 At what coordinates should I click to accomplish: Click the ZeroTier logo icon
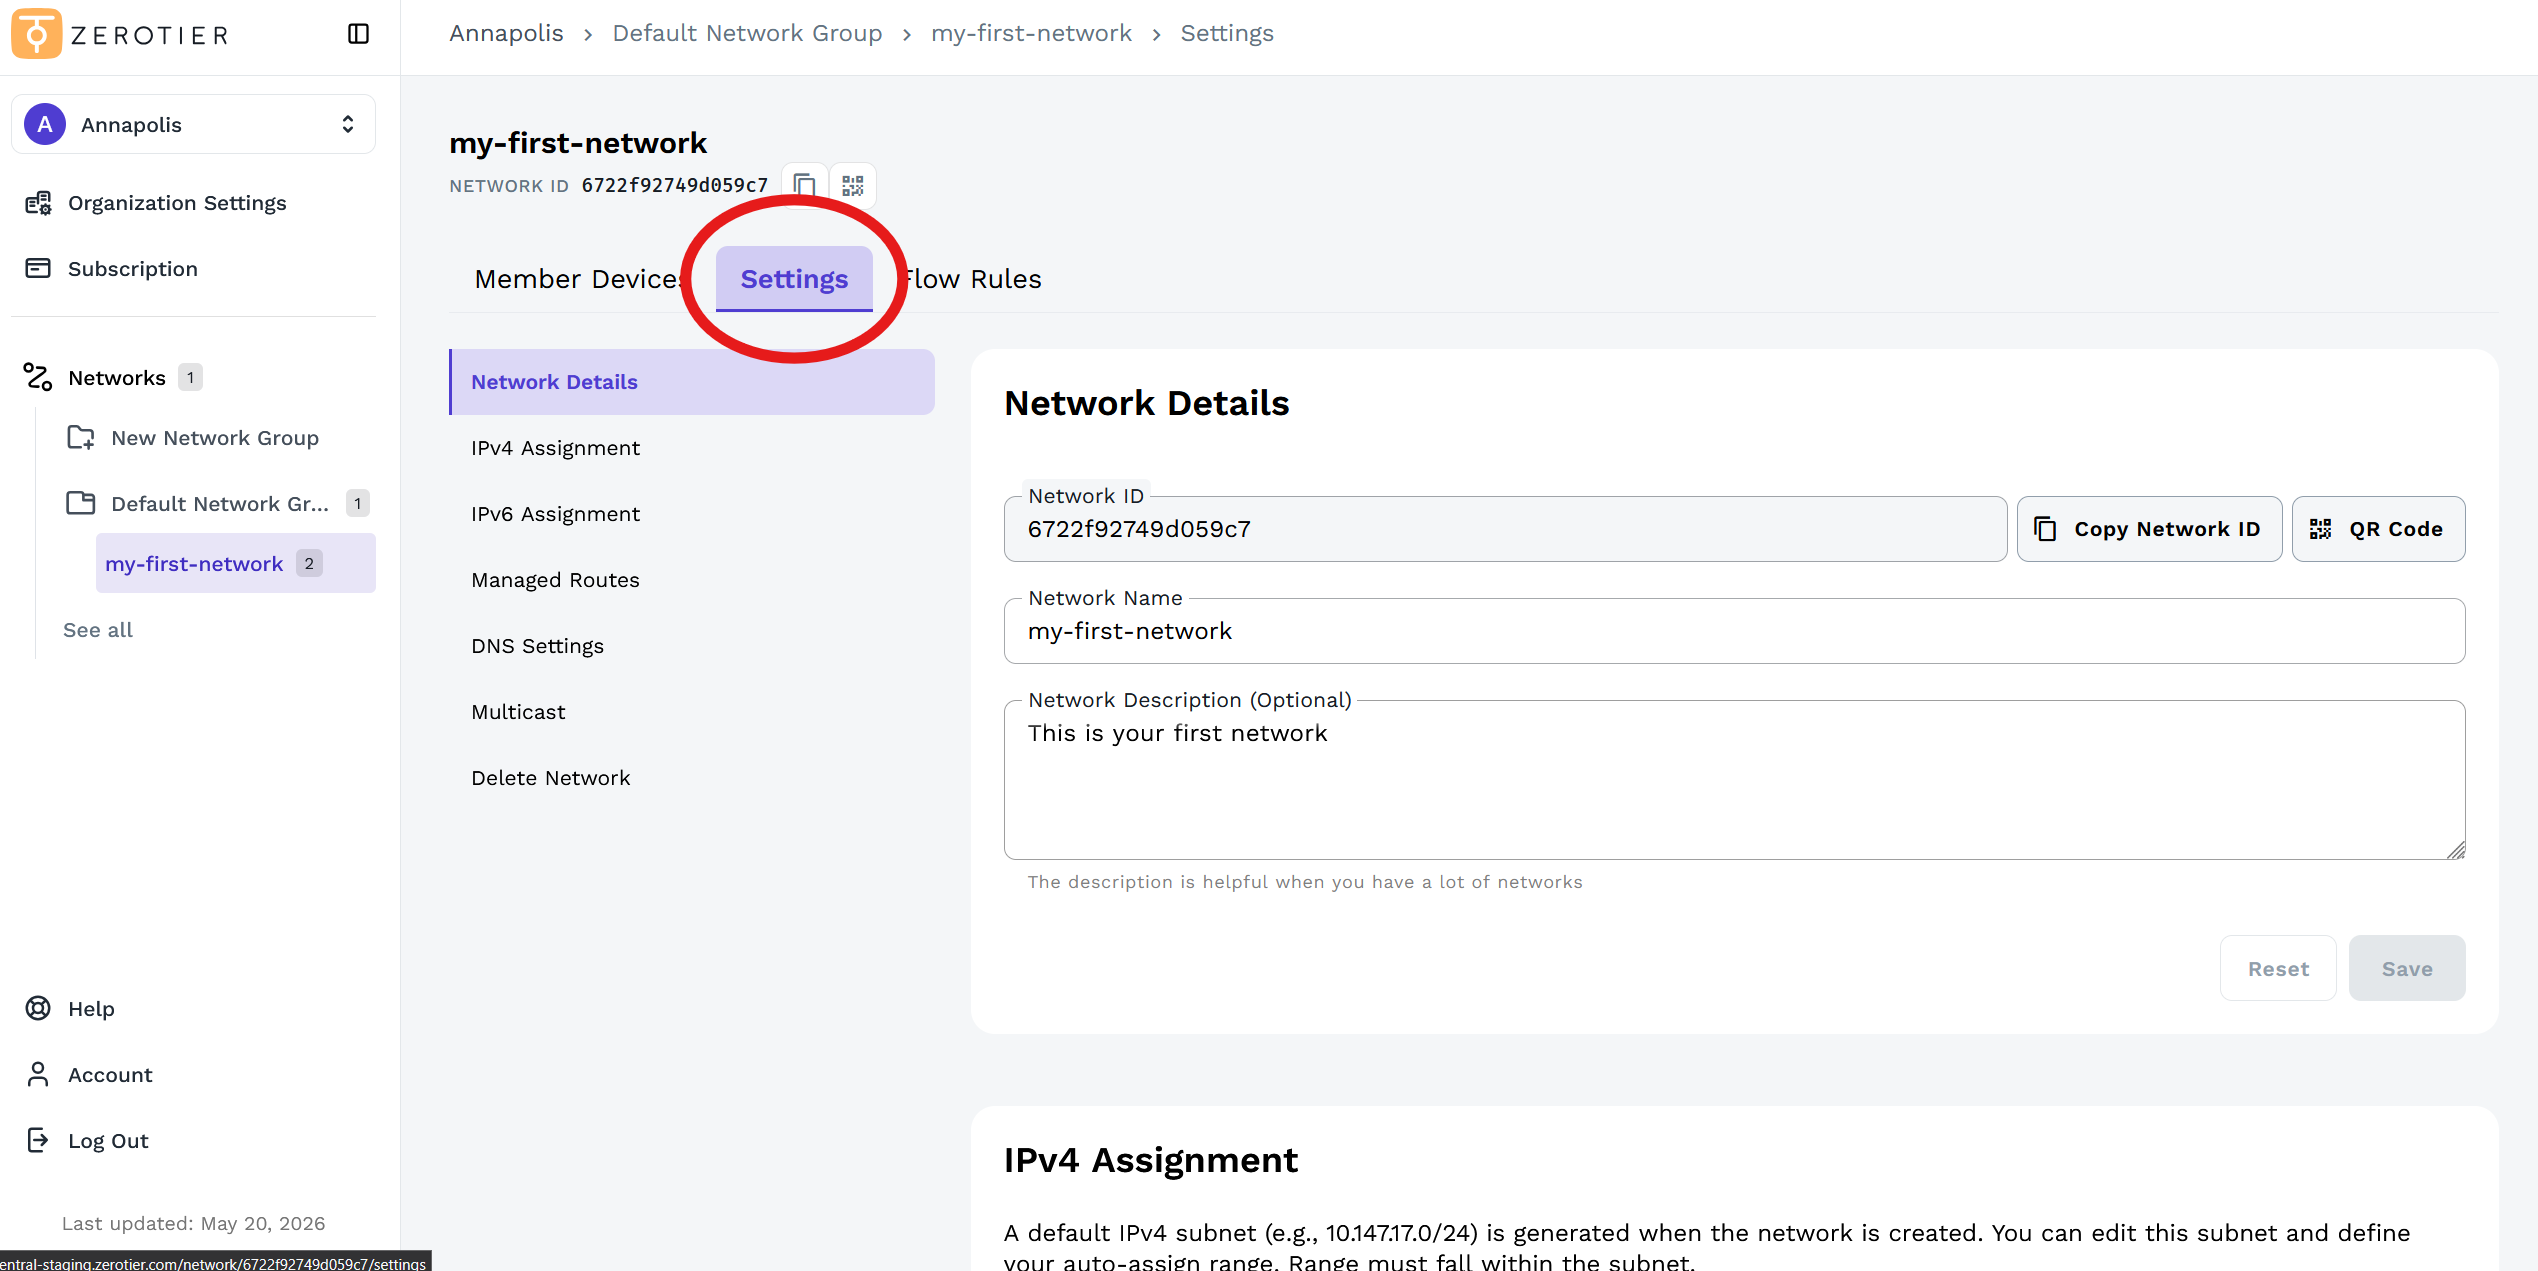coord(36,34)
